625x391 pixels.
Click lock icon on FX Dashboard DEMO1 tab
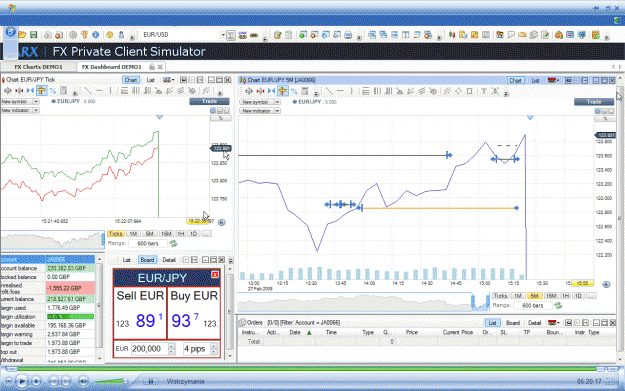coord(151,67)
